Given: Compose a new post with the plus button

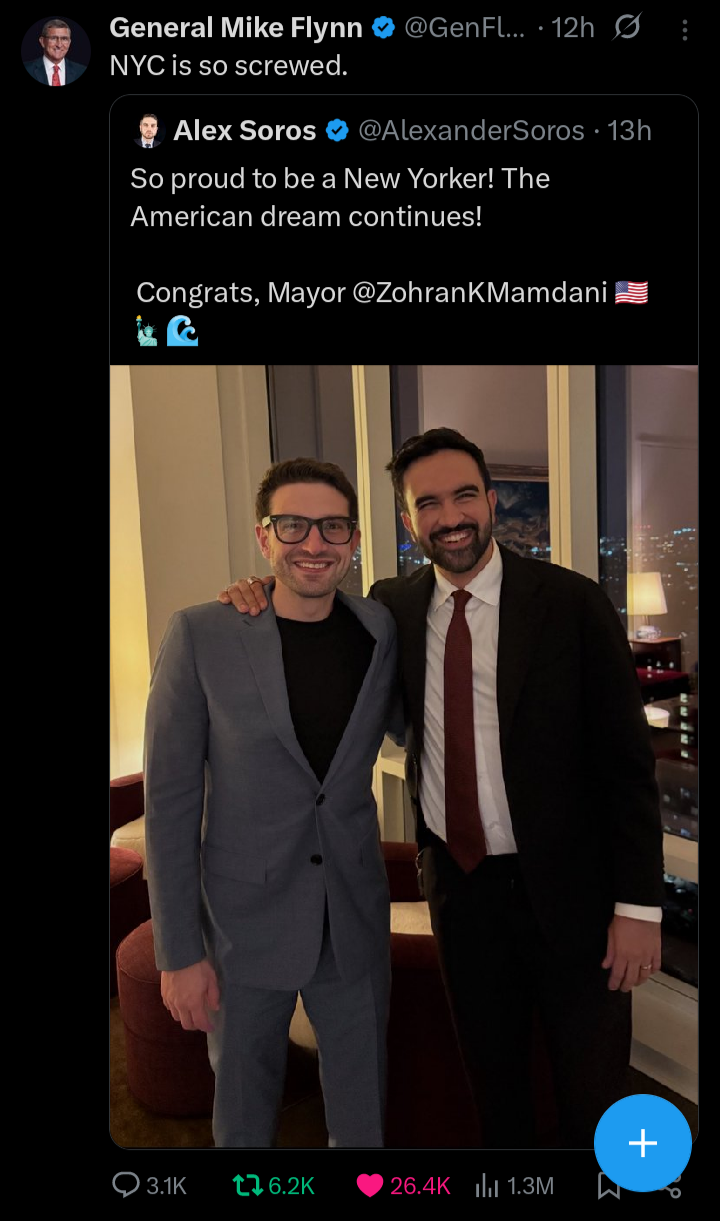Looking at the screenshot, I should pyautogui.click(x=642, y=1143).
